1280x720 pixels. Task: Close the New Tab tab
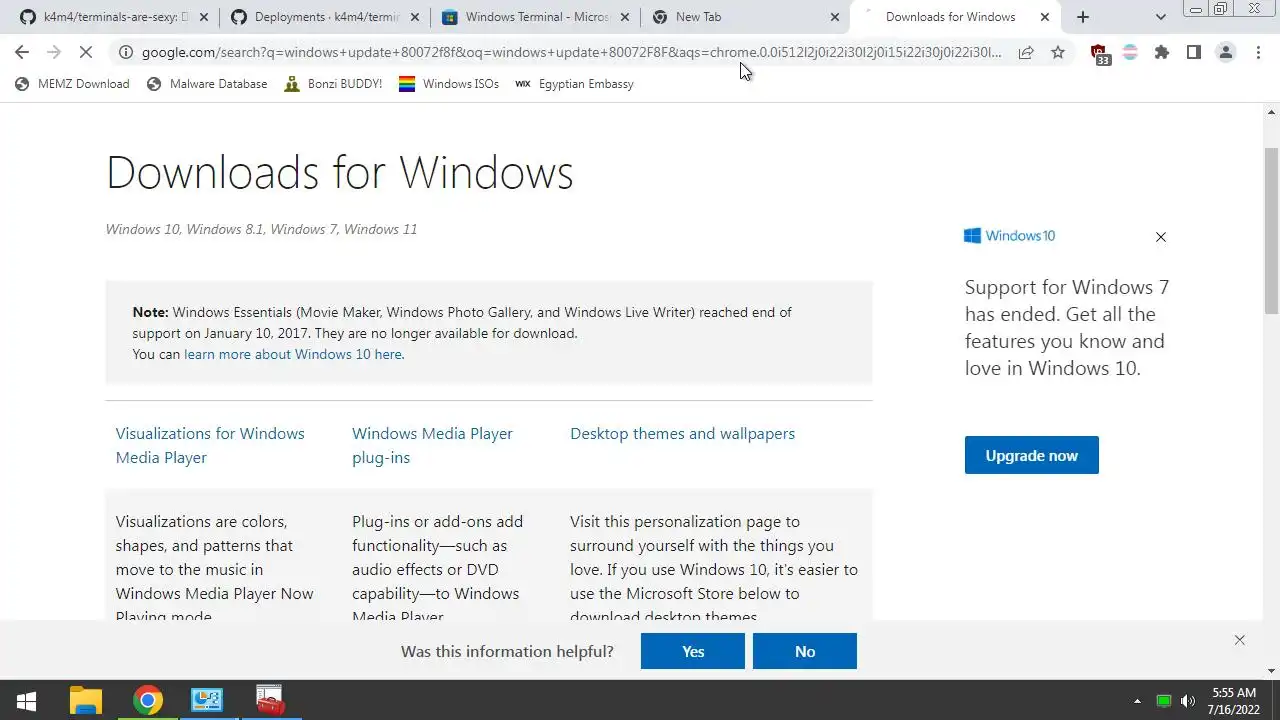[835, 17]
